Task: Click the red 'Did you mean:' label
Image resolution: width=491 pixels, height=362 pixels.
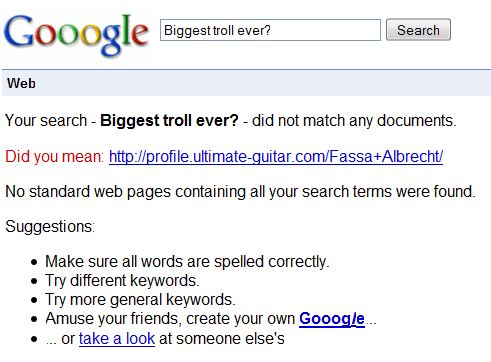Action: click(55, 156)
